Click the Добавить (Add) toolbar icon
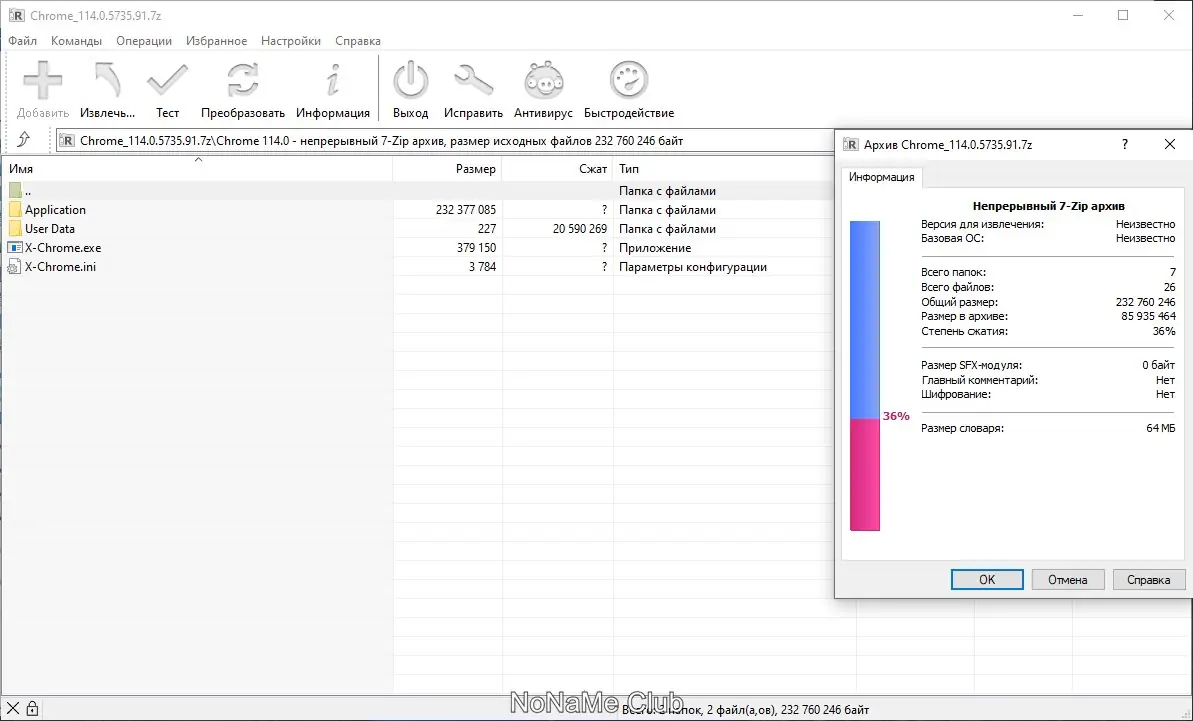This screenshot has height=721, width=1193. point(42,80)
